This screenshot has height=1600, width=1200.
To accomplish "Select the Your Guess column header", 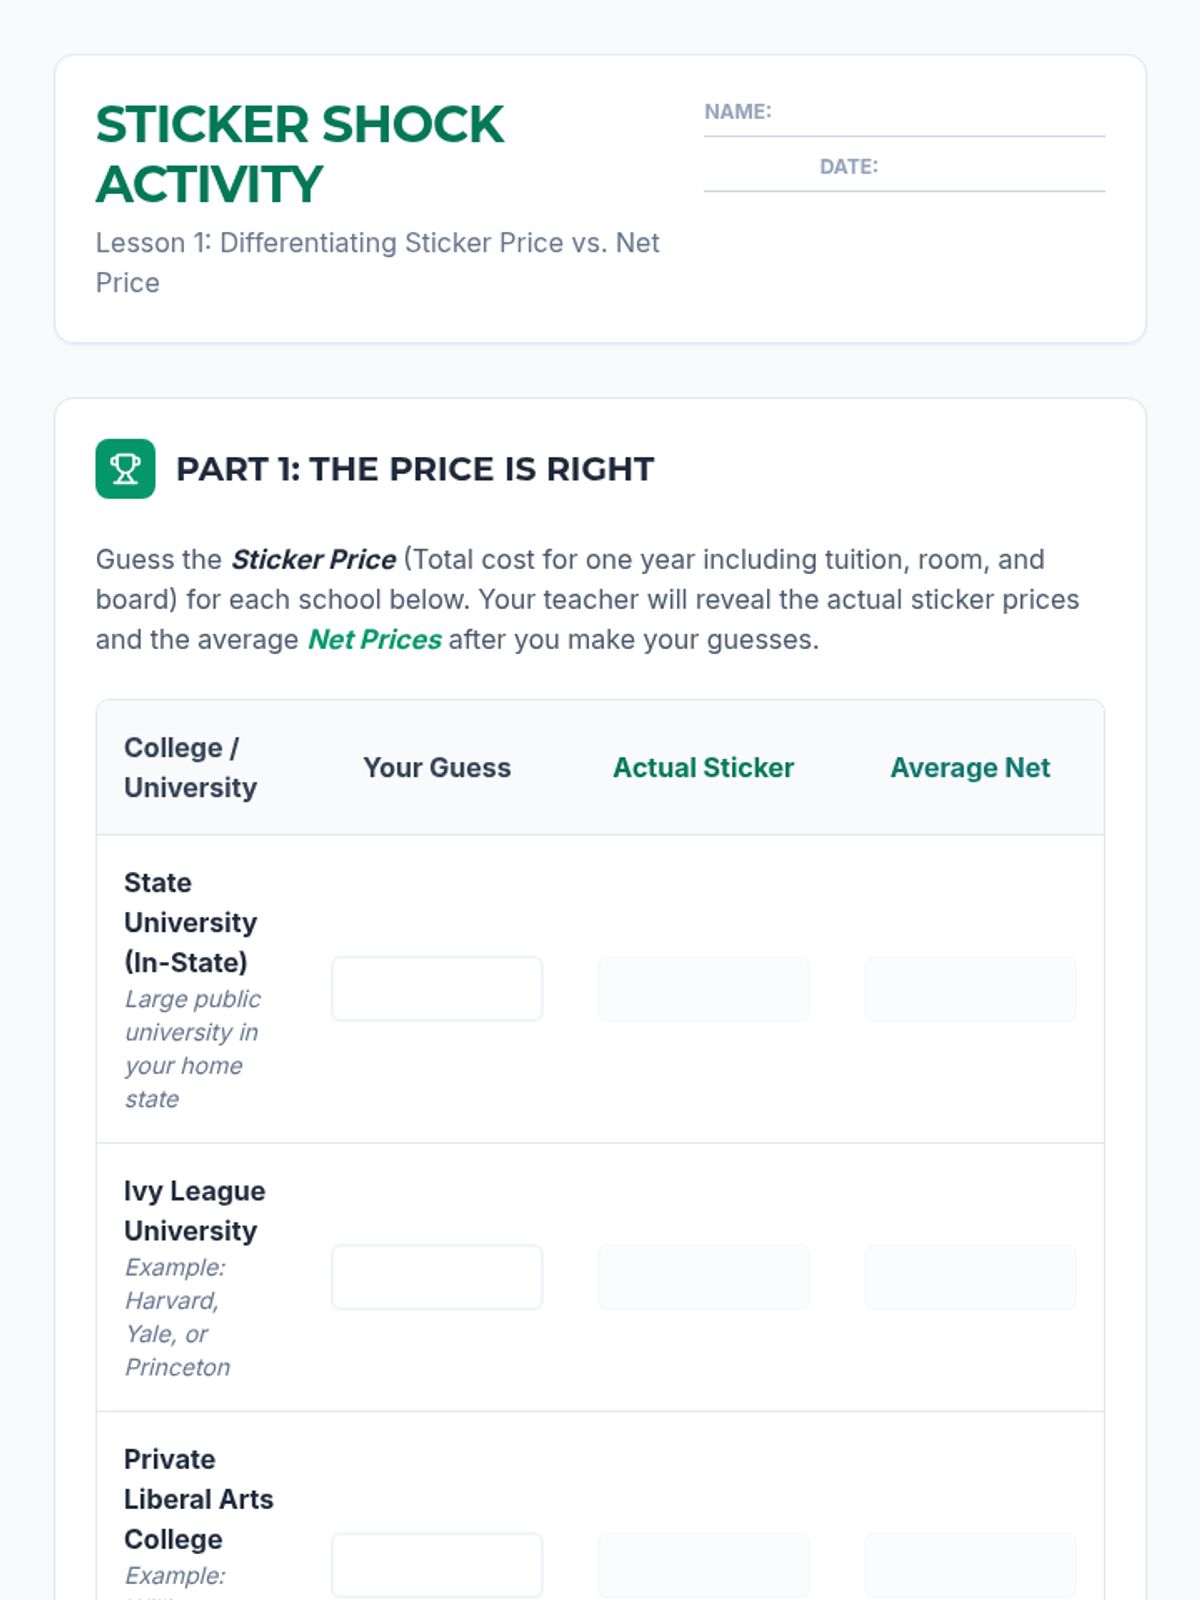I will [437, 768].
